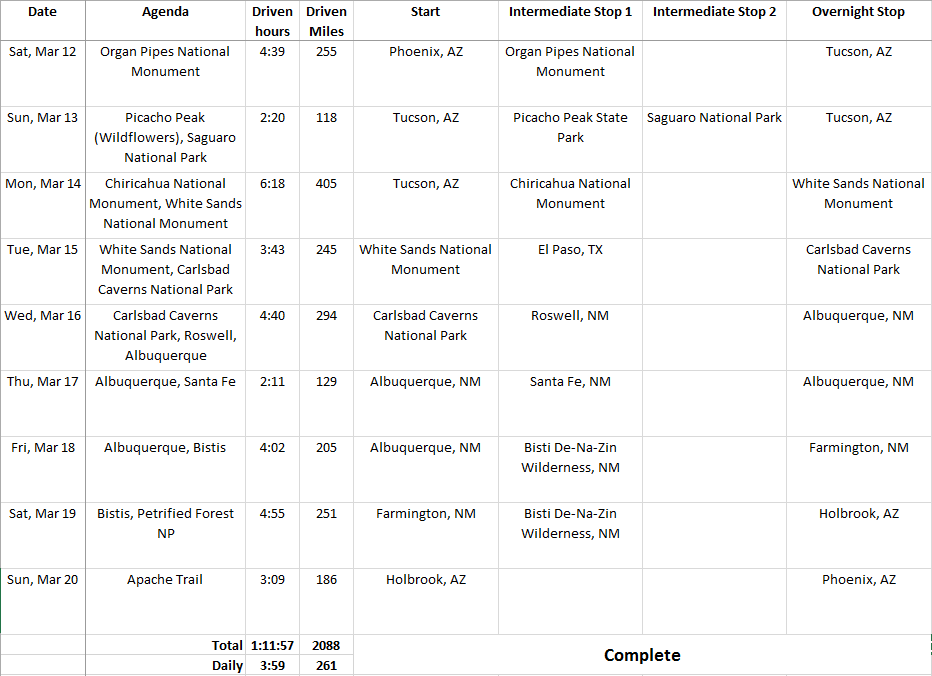Select the 405 driven miles cell
Viewport: 932px width, 676px height.
[x=326, y=184]
